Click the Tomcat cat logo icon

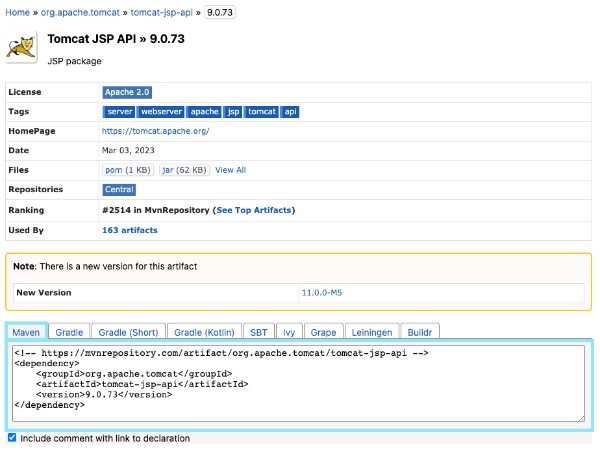[x=21, y=47]
